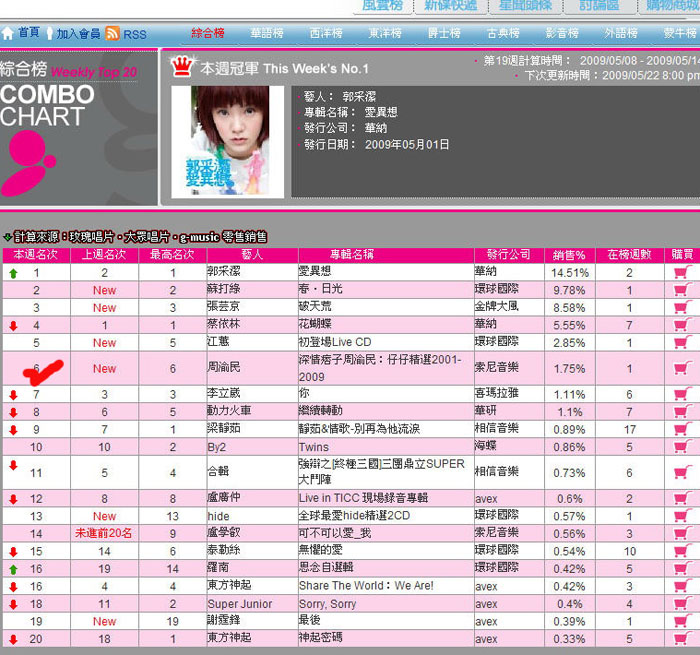The image size is (700, 655).
Task: Click the 銷售% column header
Action: tap(569, 255)
